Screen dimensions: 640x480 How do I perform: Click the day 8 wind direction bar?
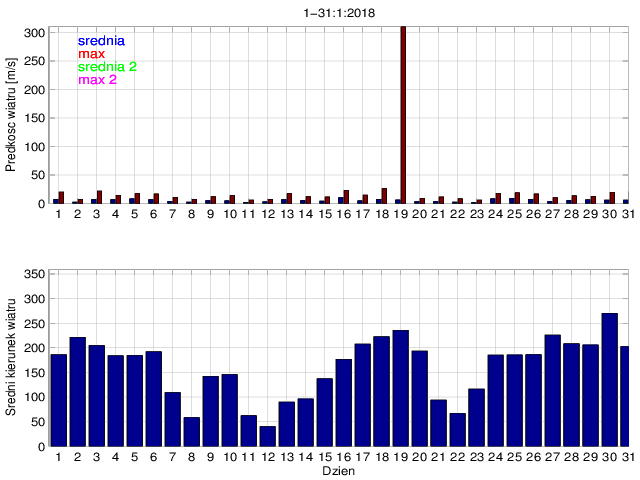coord(191,432)
